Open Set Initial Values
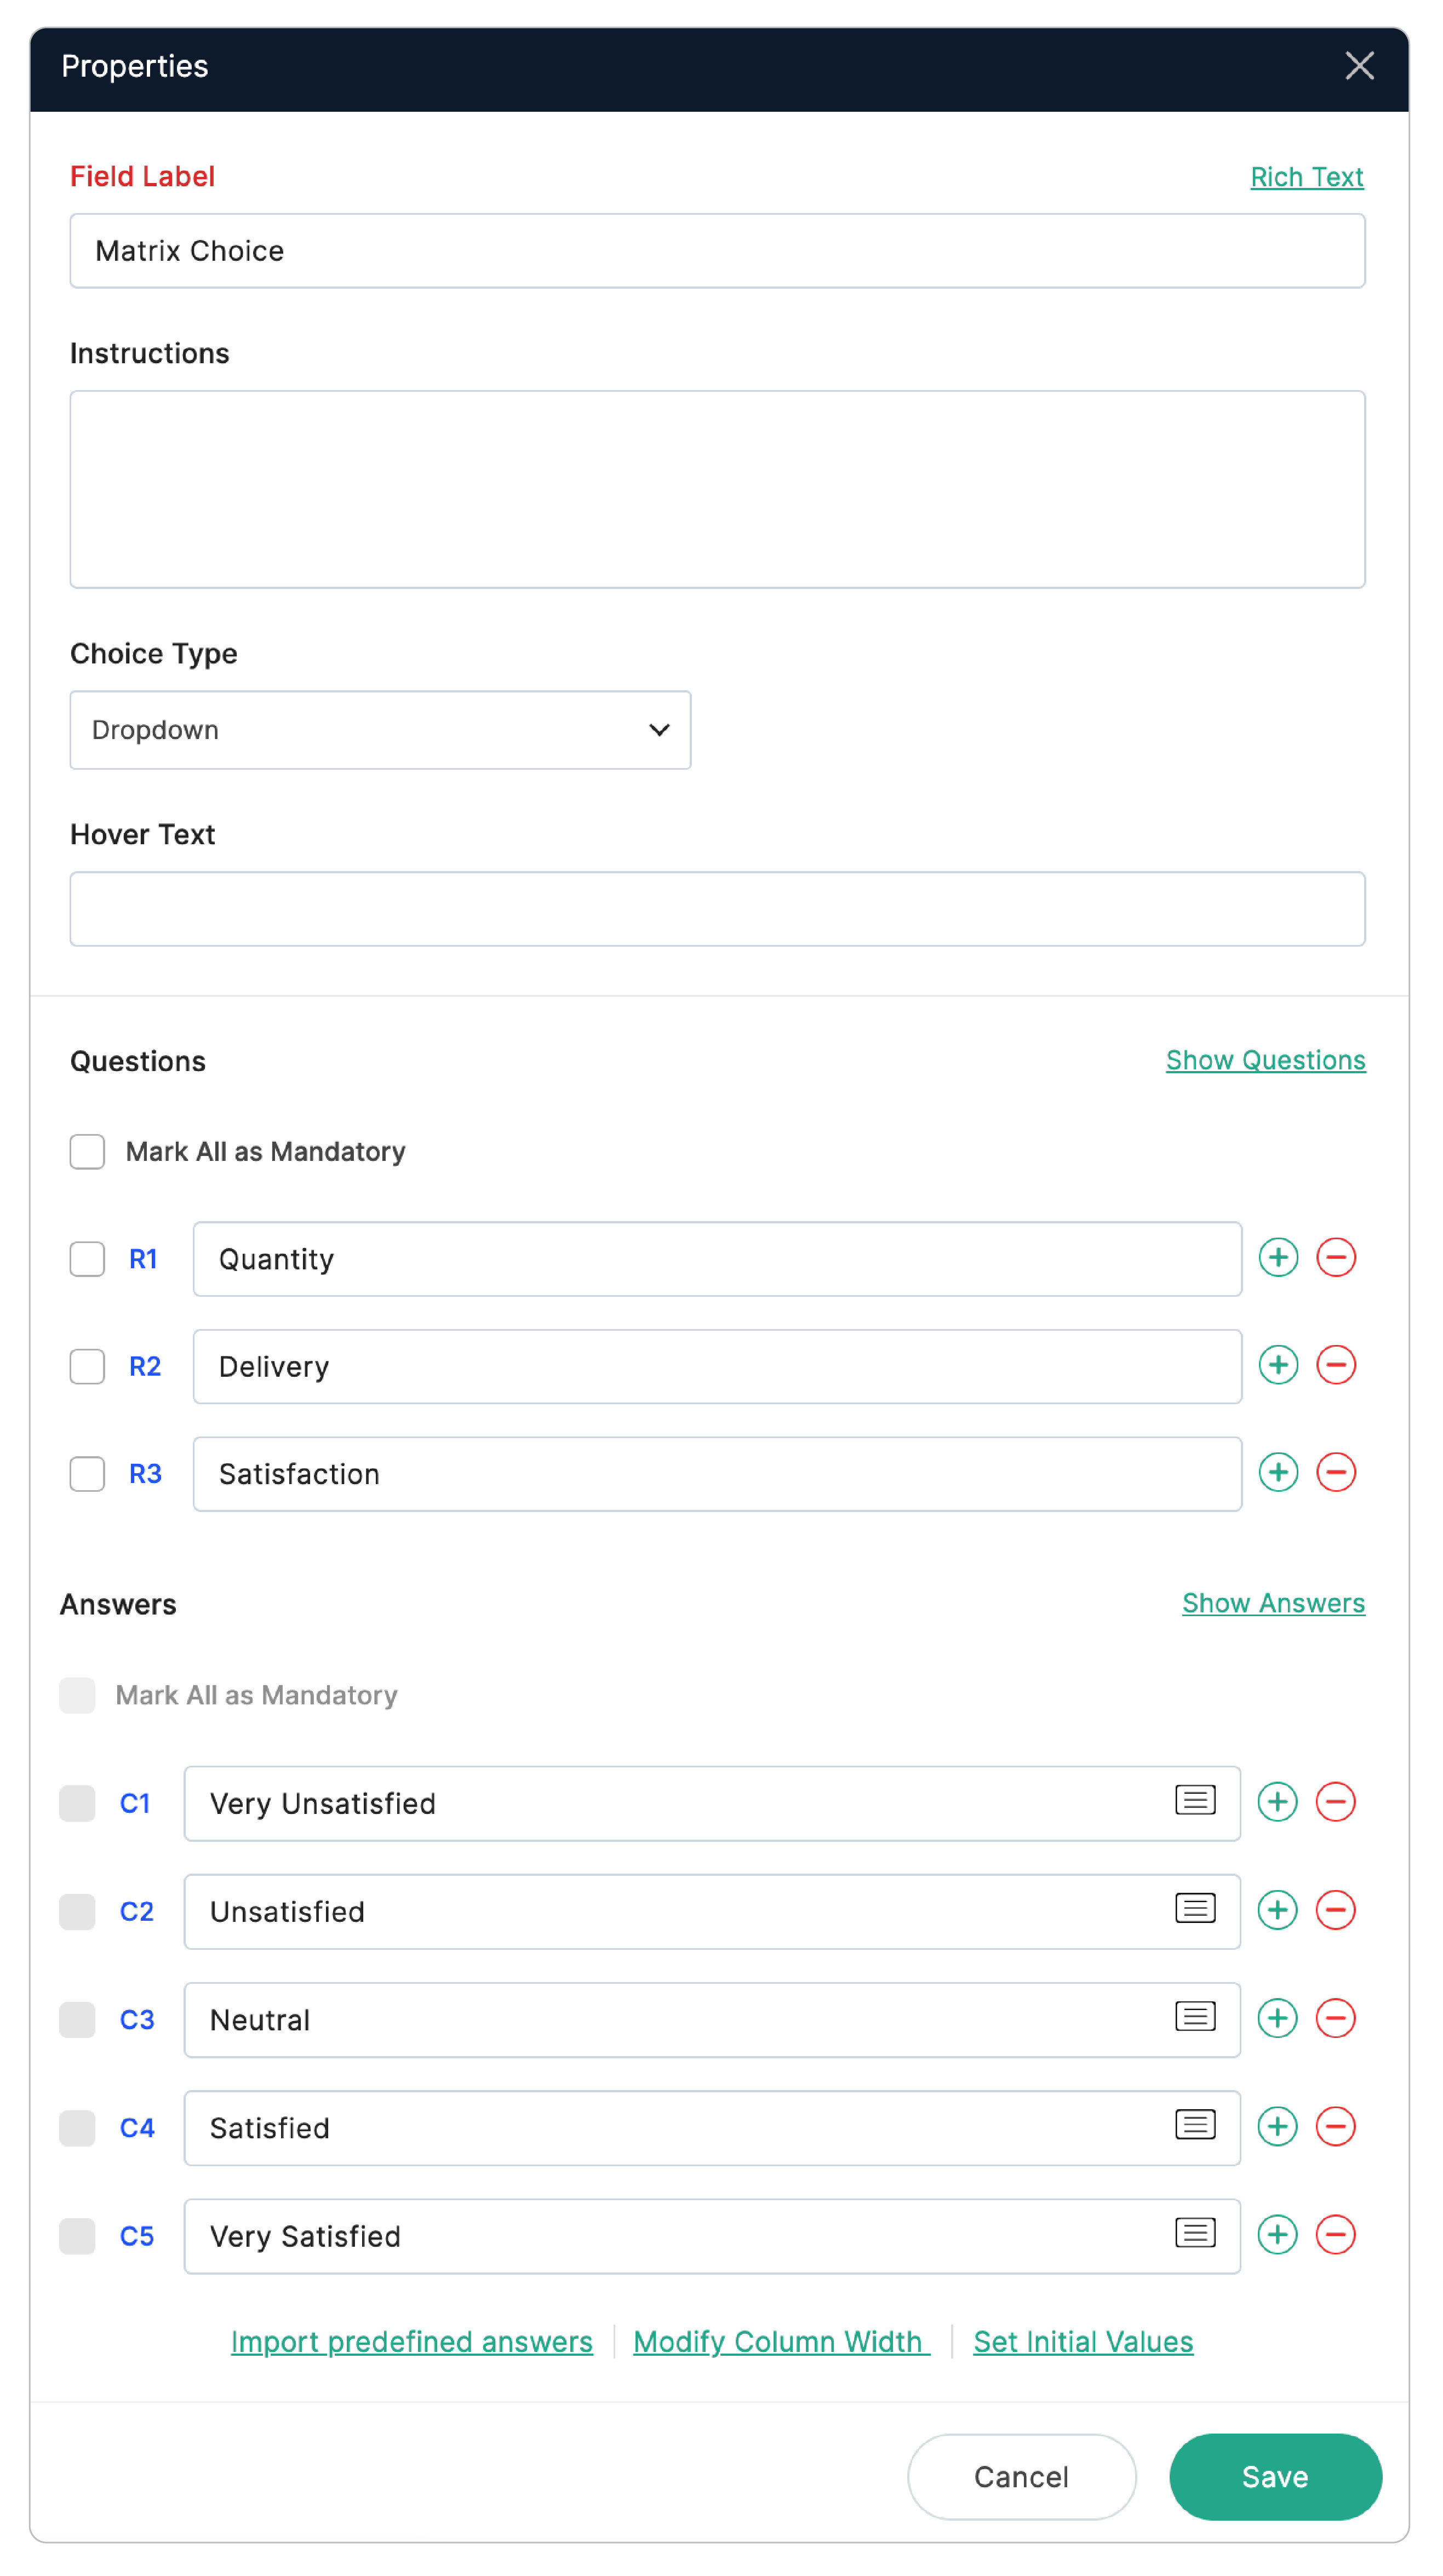 [1083, 2341]
